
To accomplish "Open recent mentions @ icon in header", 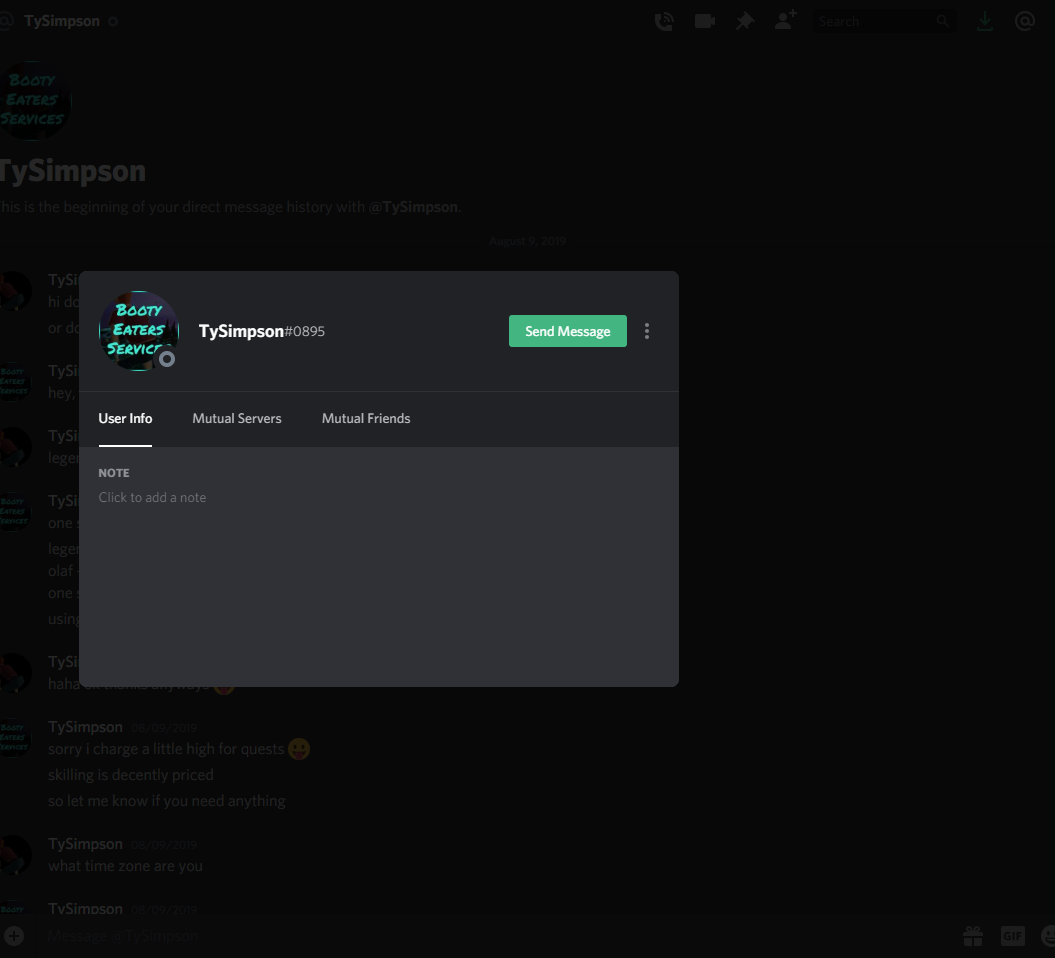I will [1025, 22].
